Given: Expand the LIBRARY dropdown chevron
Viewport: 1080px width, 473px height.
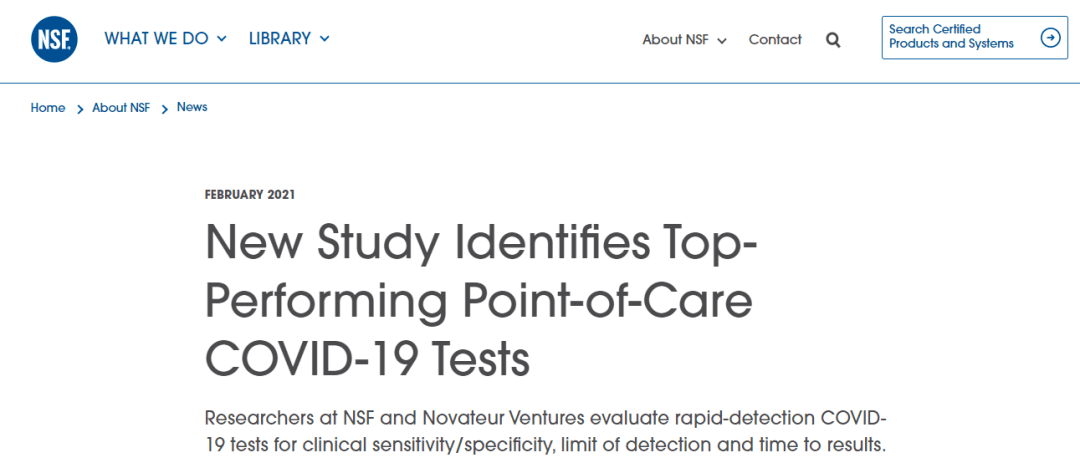Looking at the screenshot, I should [x=324, y=39].
